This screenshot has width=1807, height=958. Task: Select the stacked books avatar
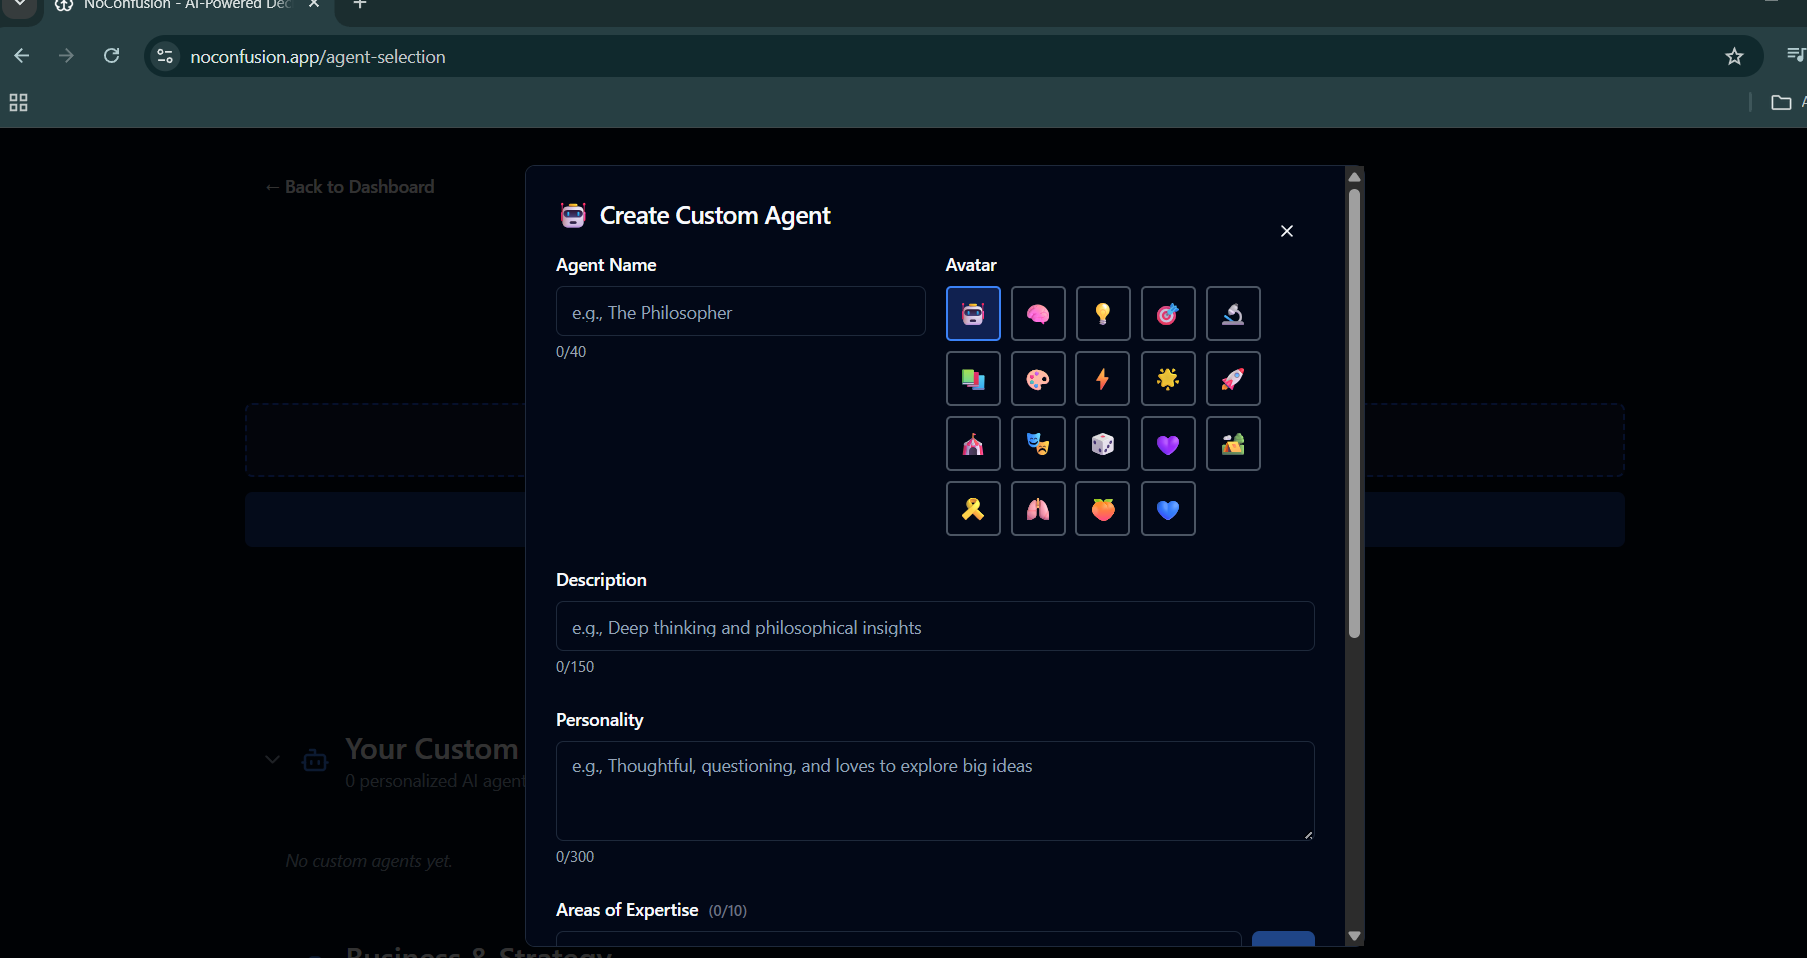click(973, 379)
